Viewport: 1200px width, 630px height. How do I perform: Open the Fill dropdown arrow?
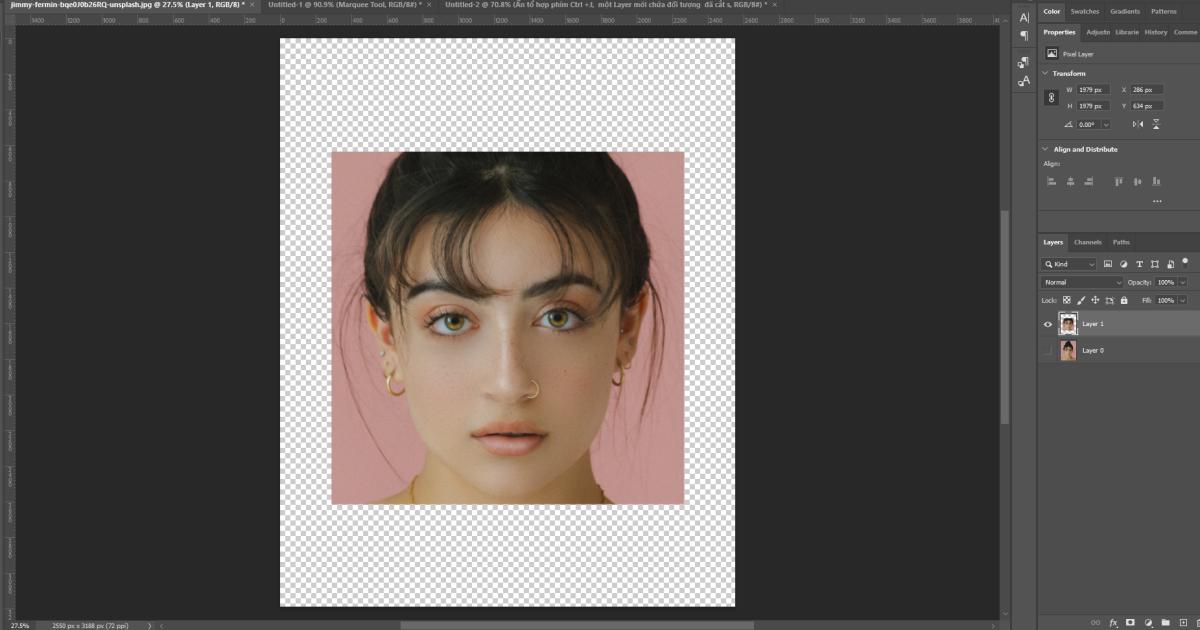coord(1182,300)
